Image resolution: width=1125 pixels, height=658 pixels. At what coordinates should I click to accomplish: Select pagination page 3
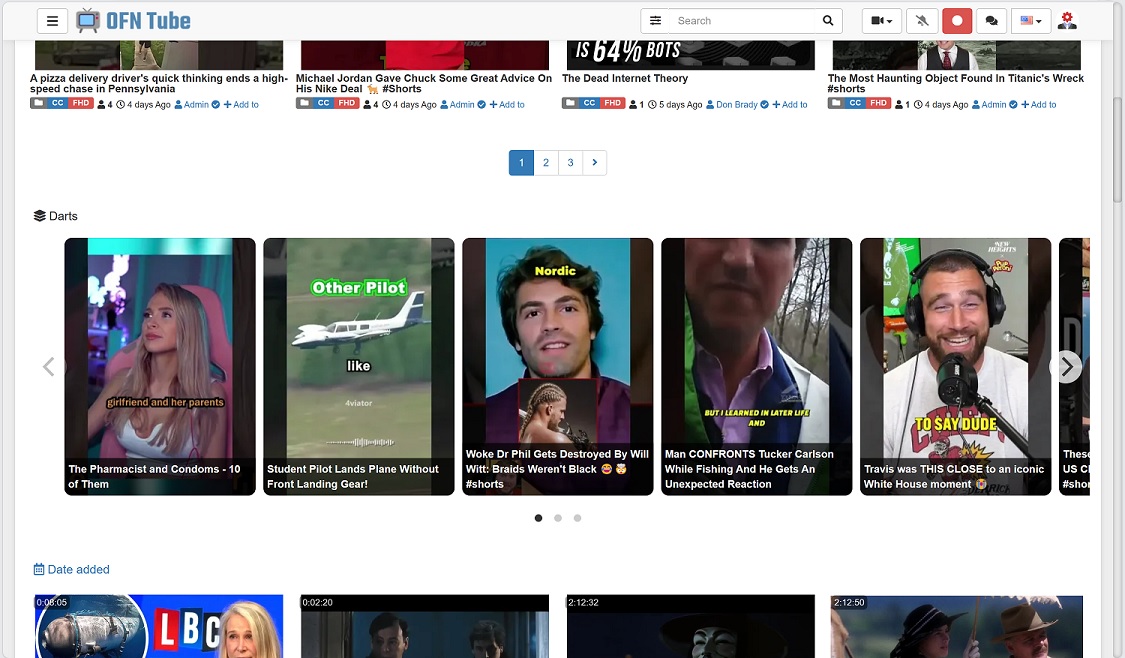(570, 162)
